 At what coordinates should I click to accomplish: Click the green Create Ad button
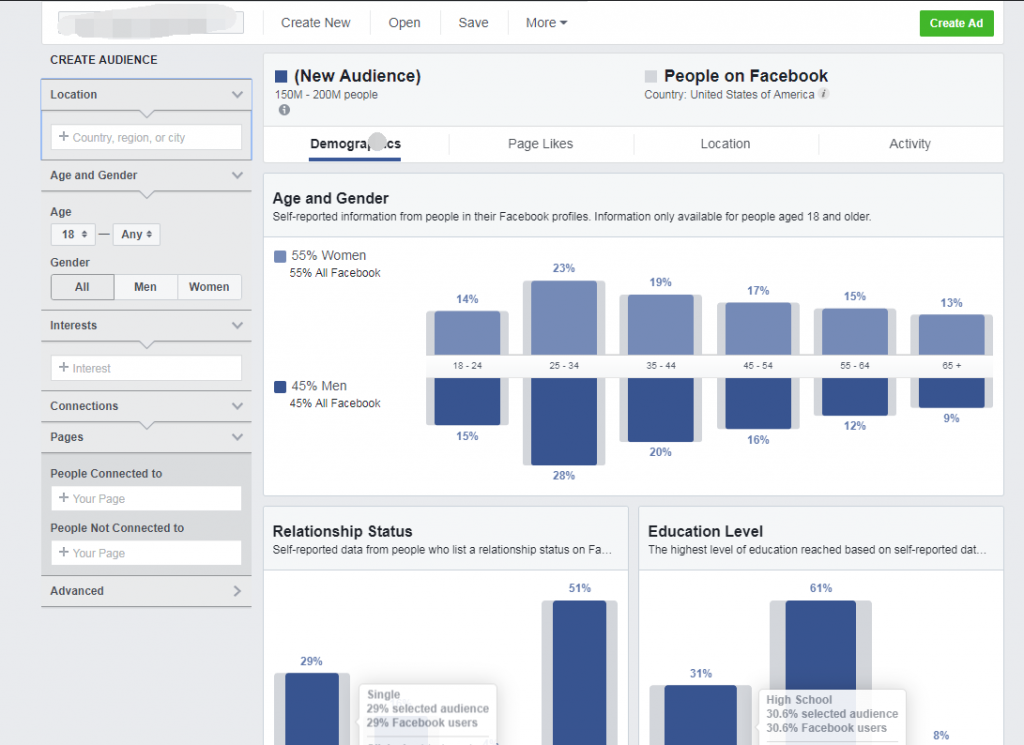click(957, 24)
